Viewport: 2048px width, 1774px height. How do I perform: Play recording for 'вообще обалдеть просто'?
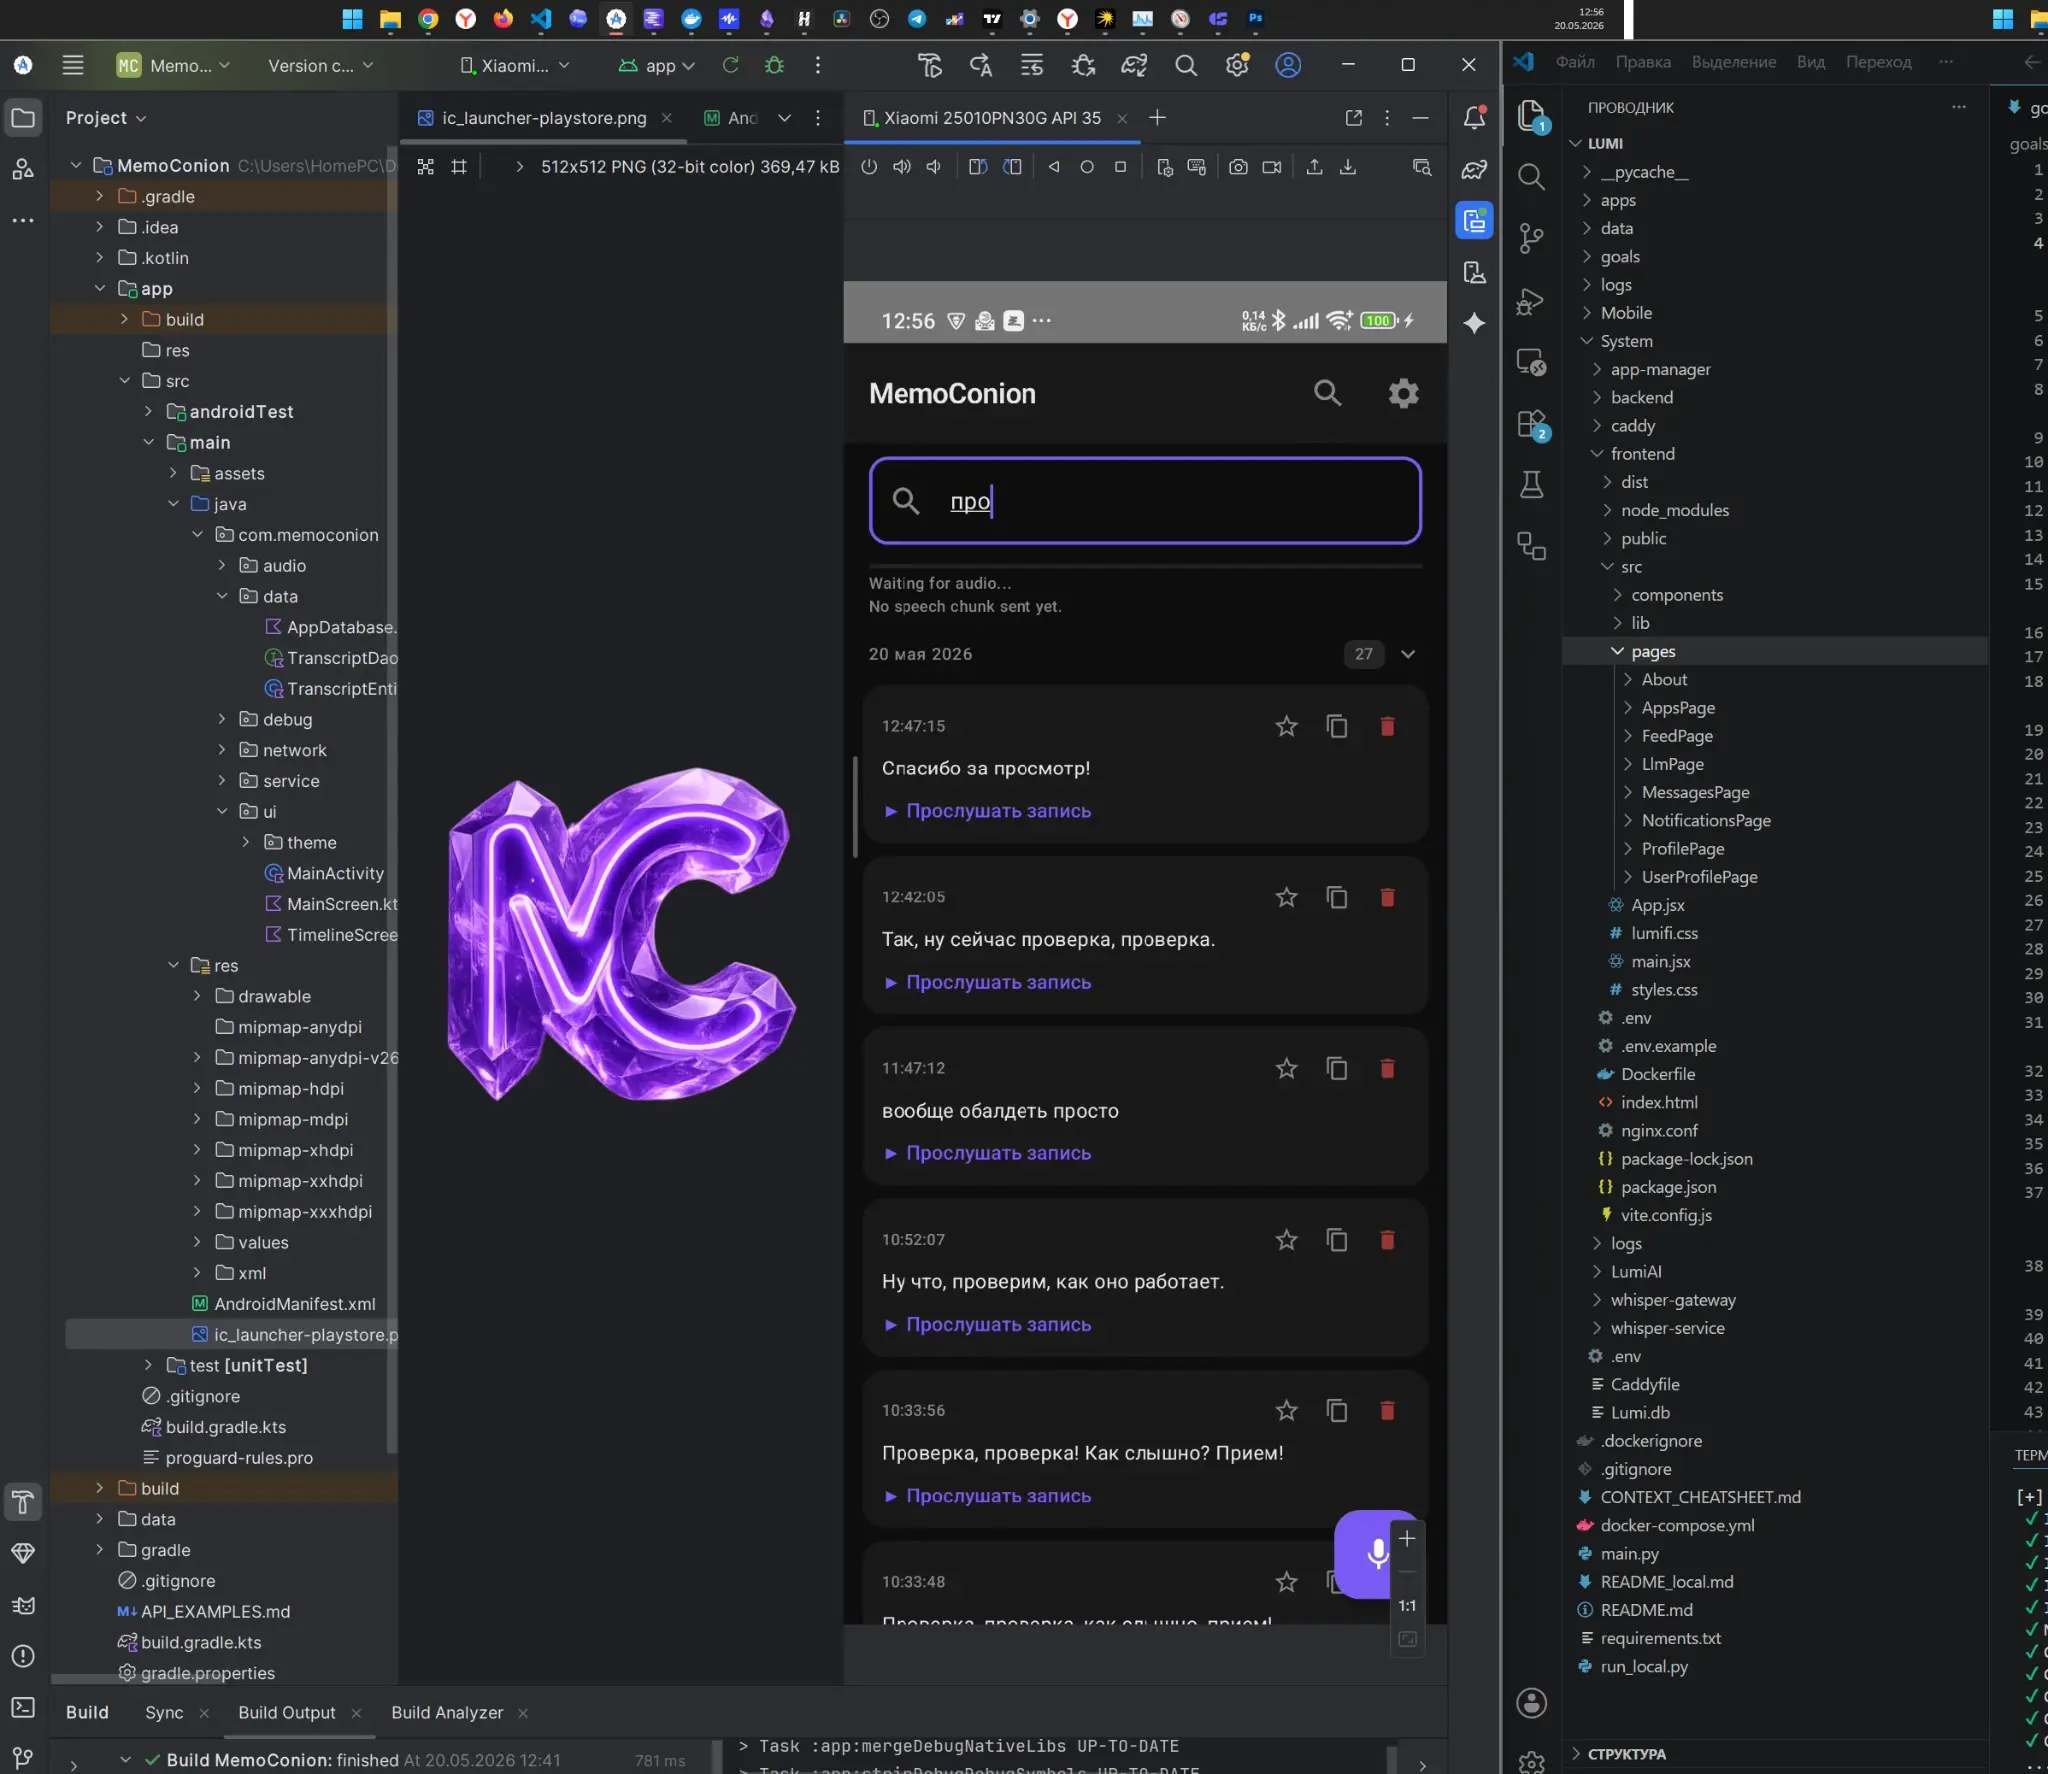click(987, 1153)
